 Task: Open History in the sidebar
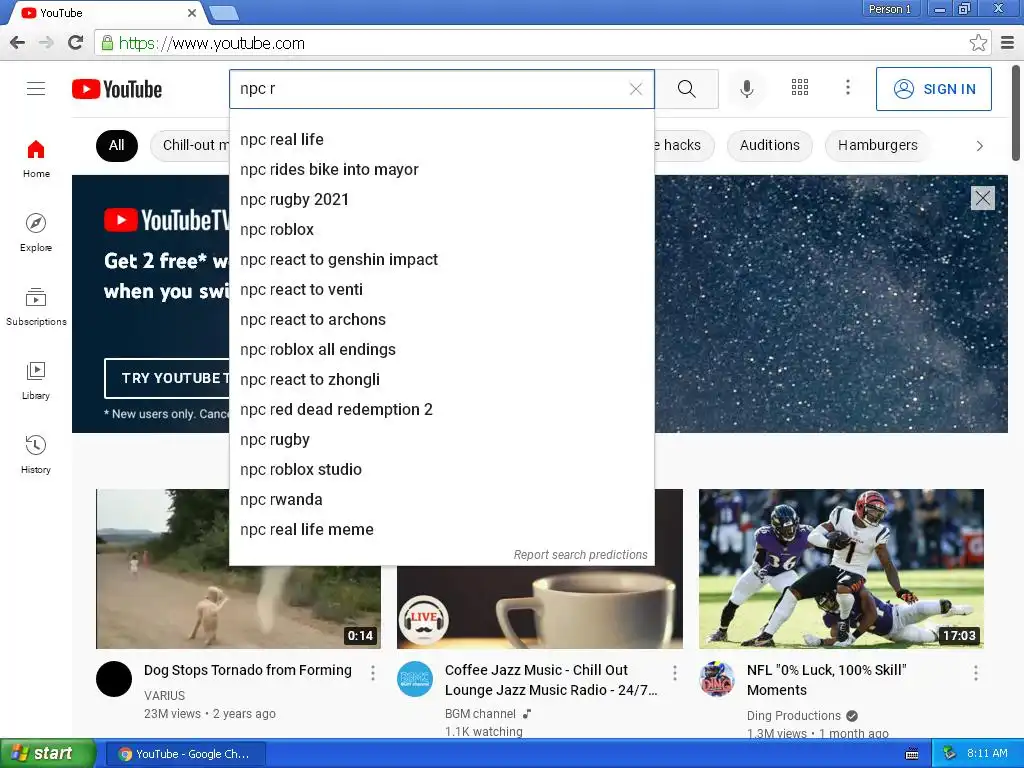36,455
